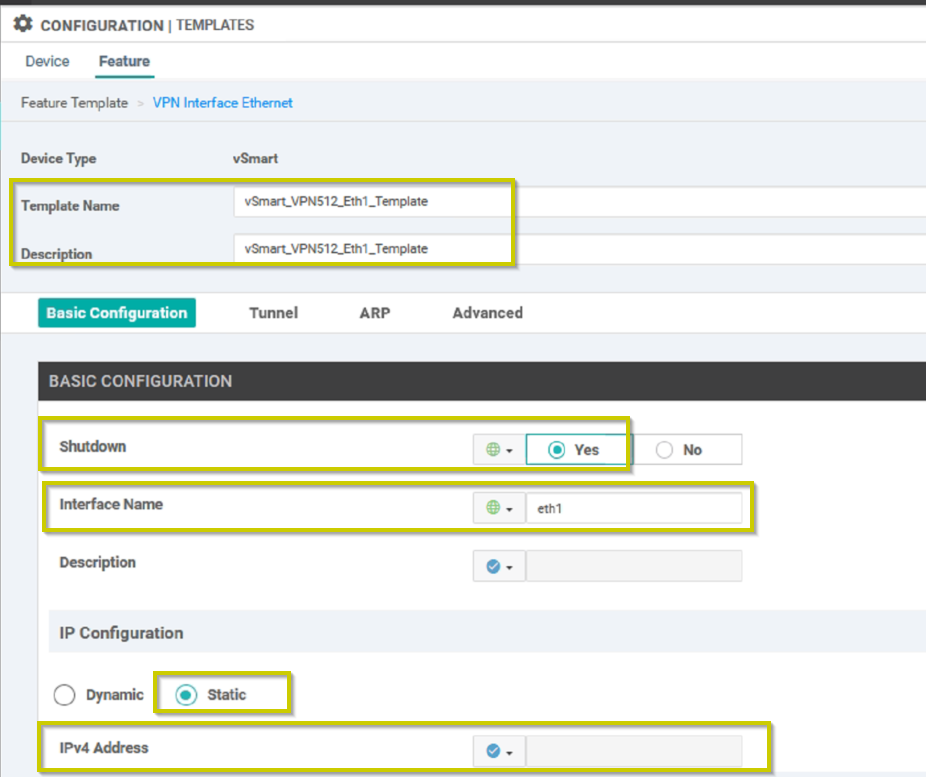This screenshot has width=926, height=777.
Task: Jump to the ARP section
Action: coord(375,313)
